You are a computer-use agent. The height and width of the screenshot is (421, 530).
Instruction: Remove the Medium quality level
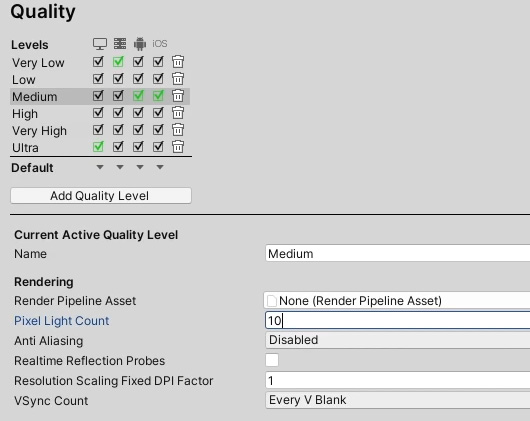[178, 96]
